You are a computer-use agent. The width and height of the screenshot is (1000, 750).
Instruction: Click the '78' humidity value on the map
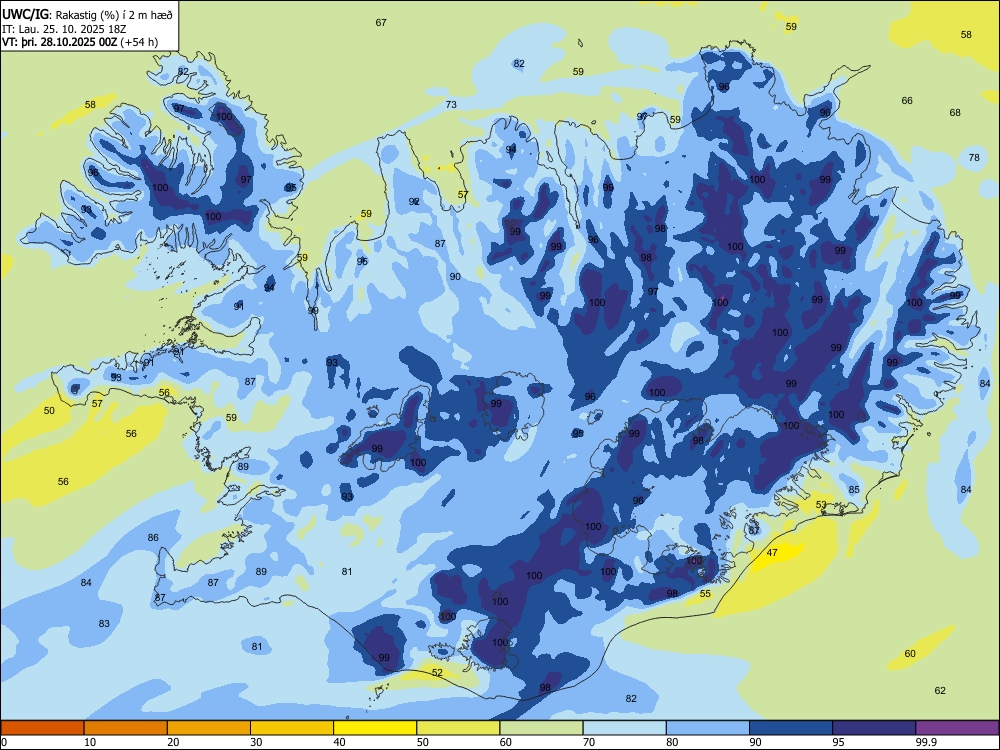(974, 157)
